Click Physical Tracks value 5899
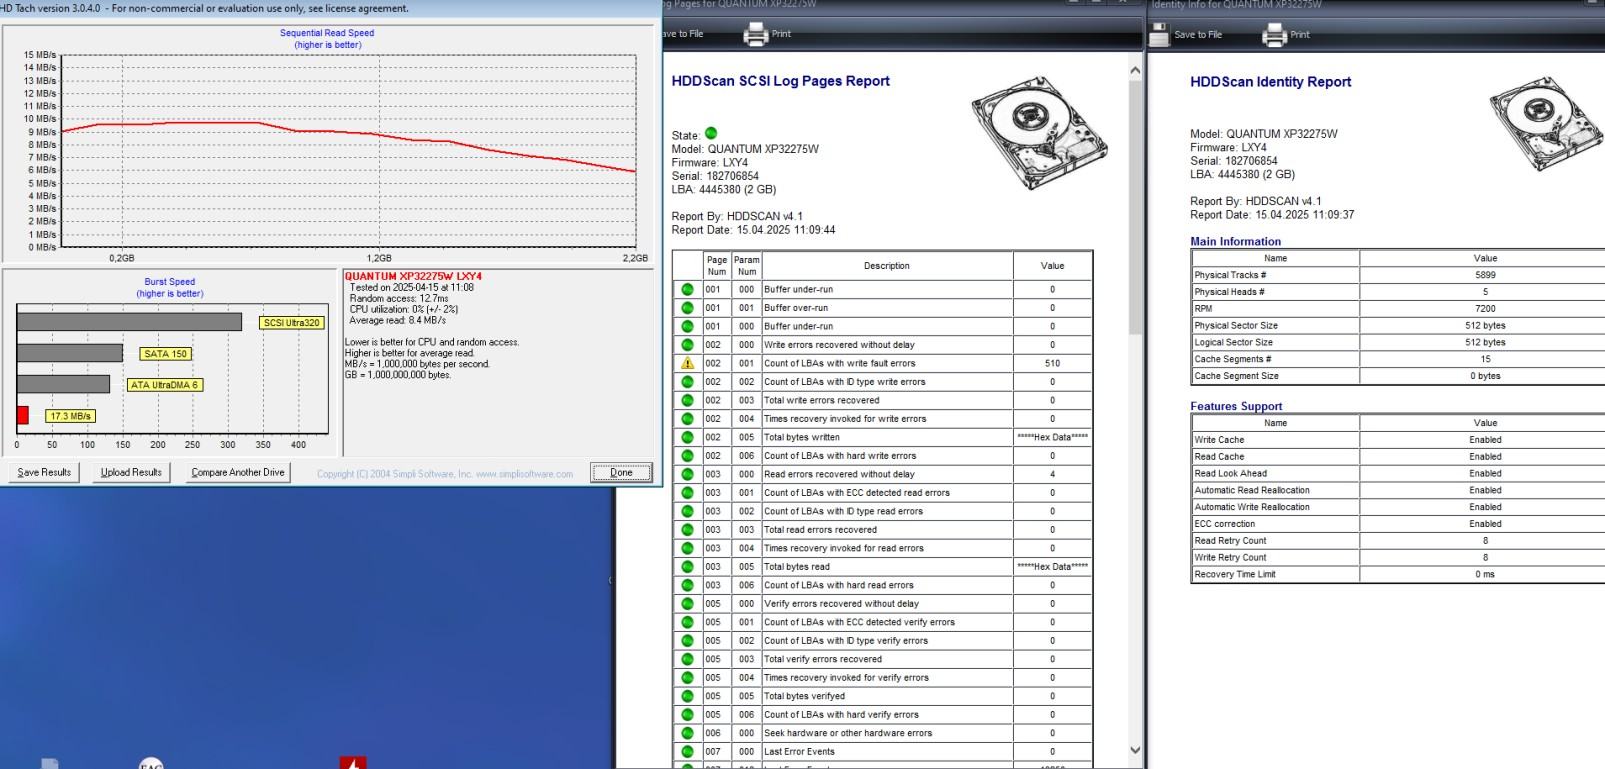This screenshot has width=1605, height=769. point(1485,275)
